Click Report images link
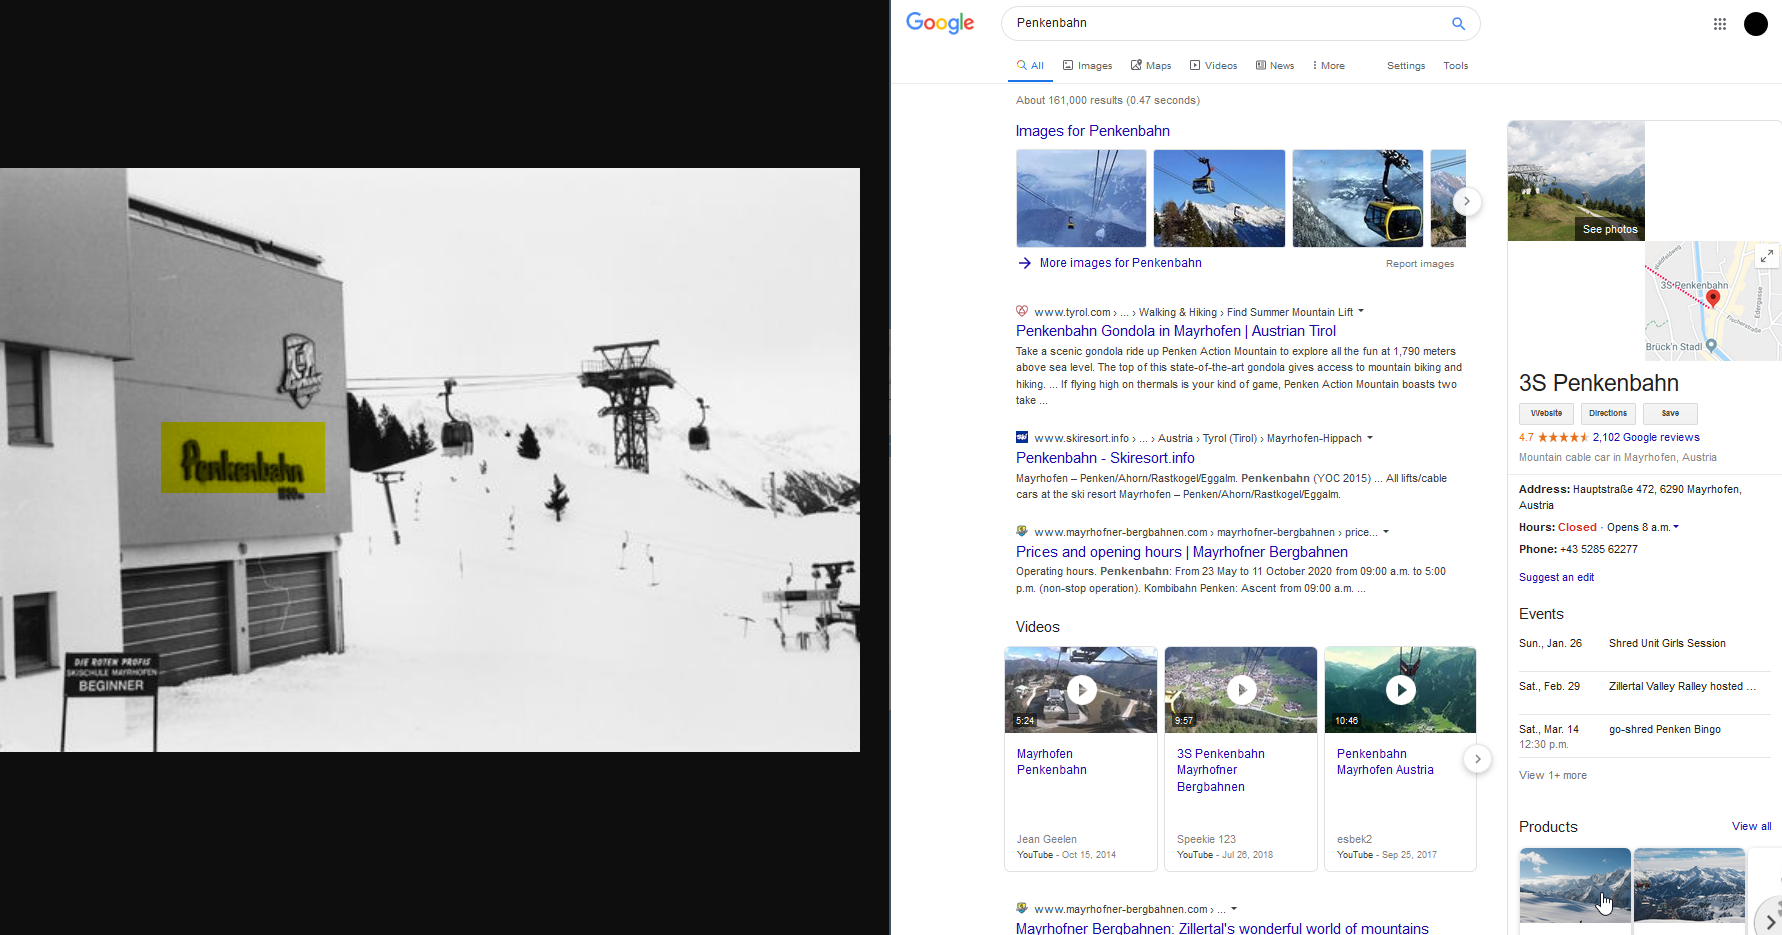The image size is (1782, 935). point(1420,264)
